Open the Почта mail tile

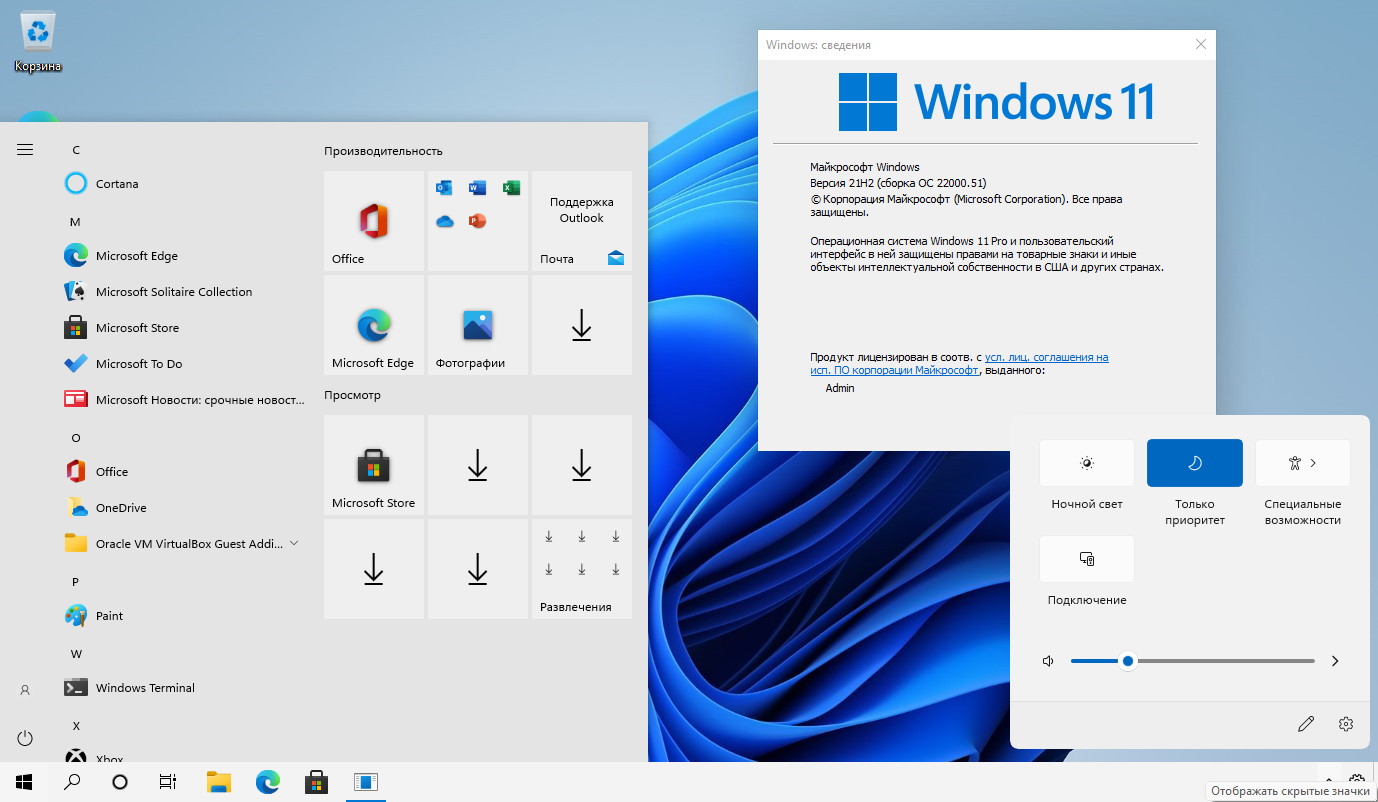[x=582, y=221]
